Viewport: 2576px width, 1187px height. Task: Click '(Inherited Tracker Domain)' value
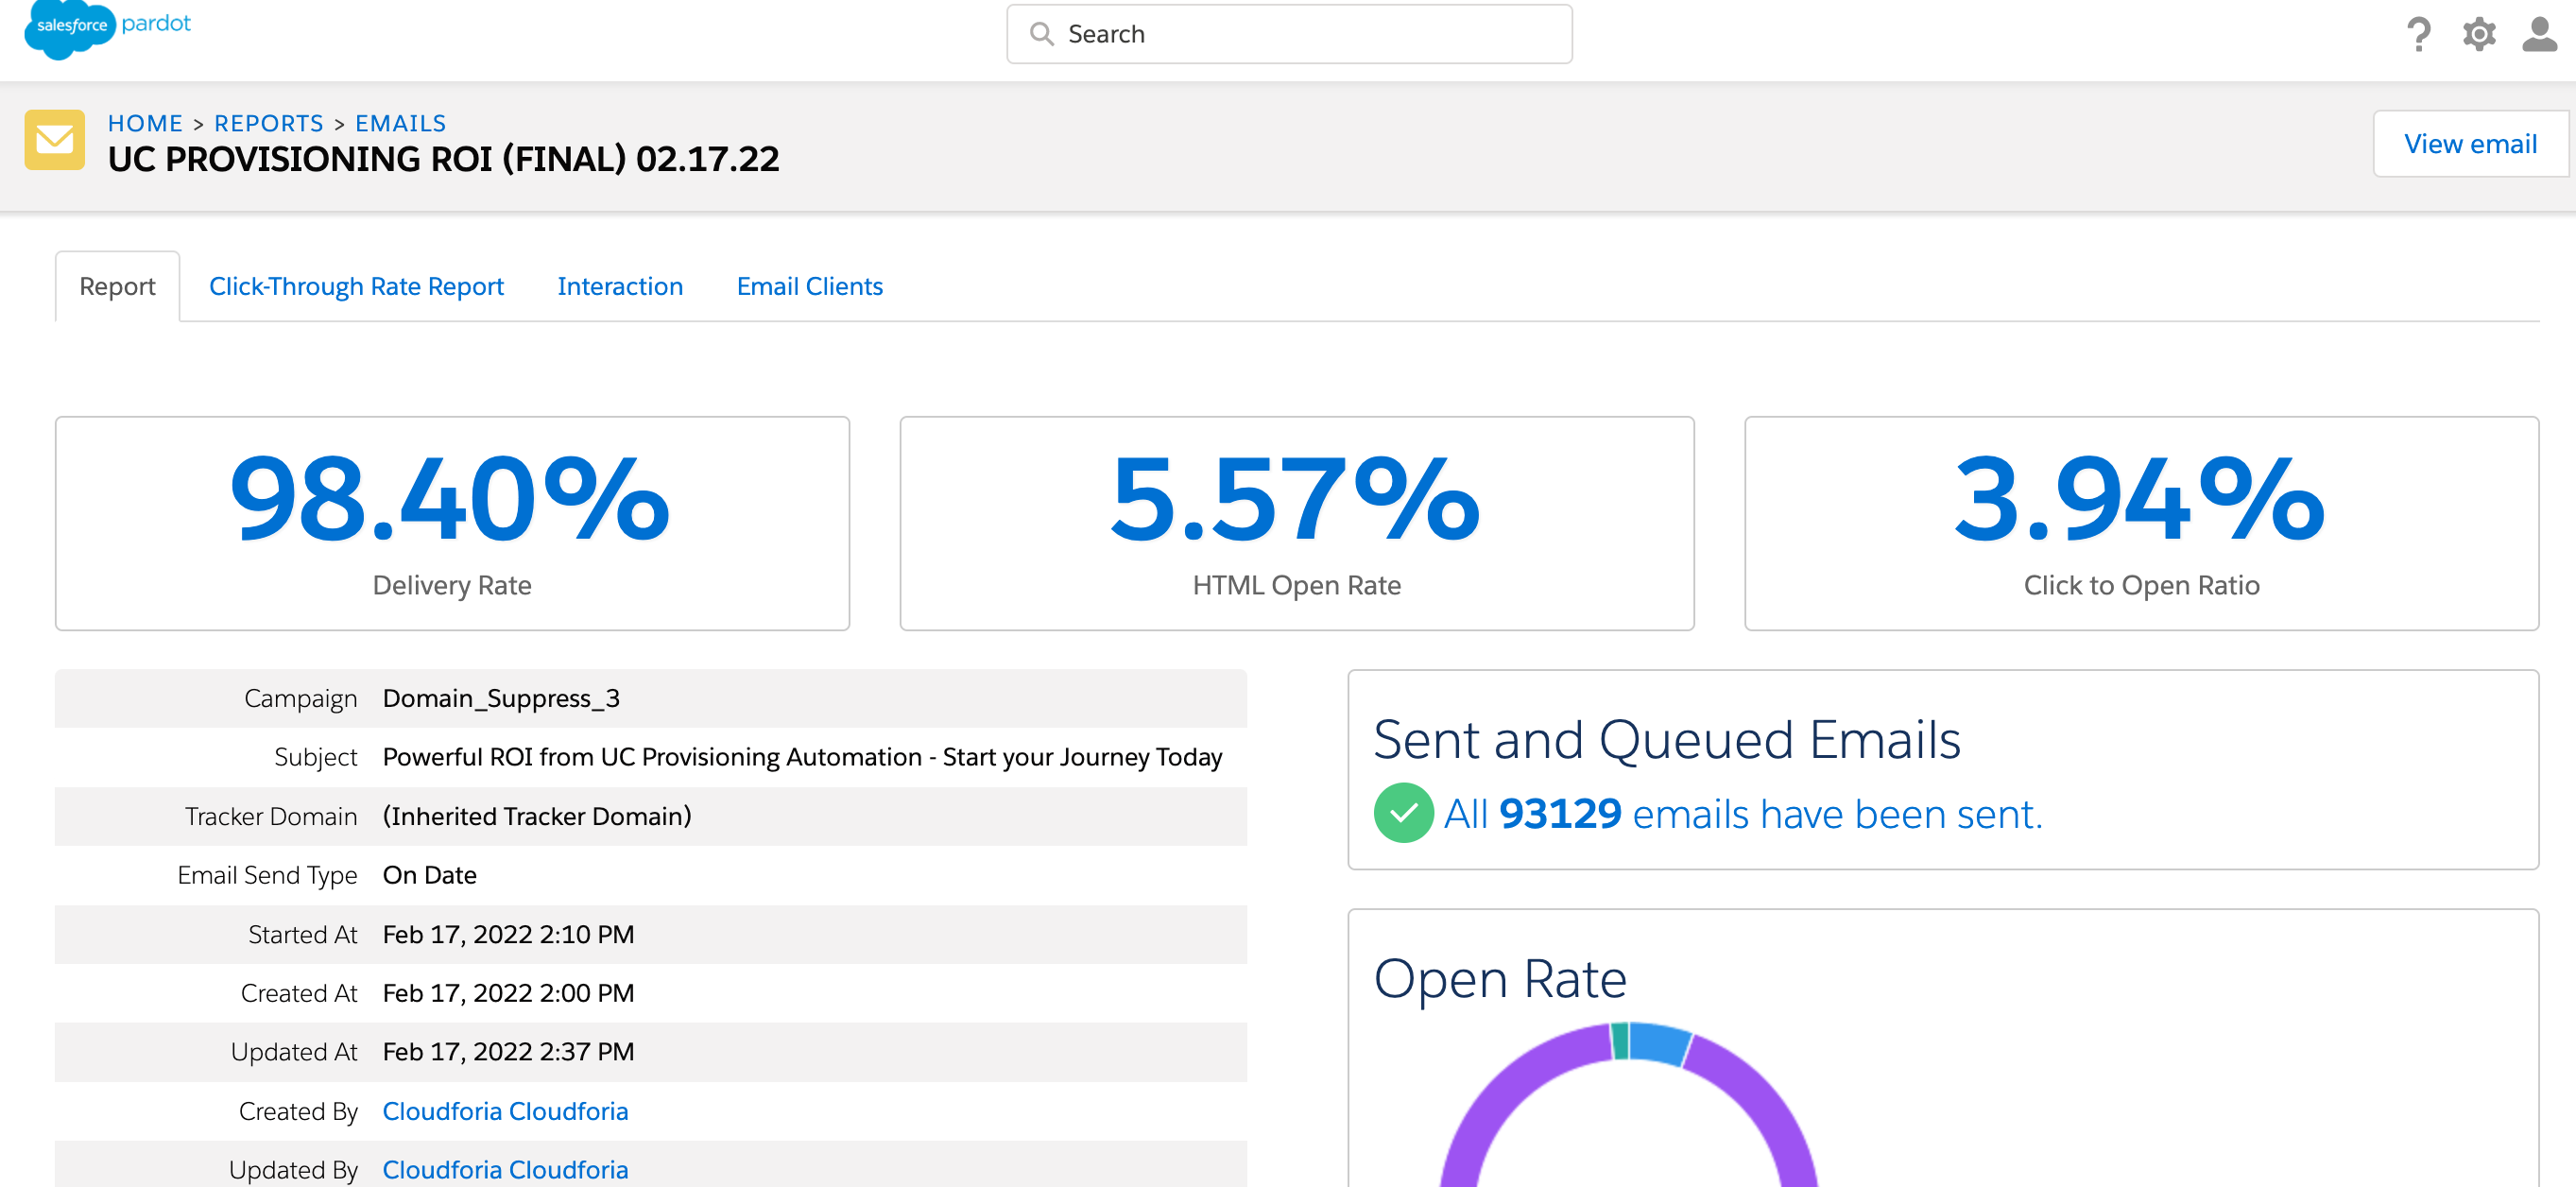pyautogui.click(x=537, y=816)
